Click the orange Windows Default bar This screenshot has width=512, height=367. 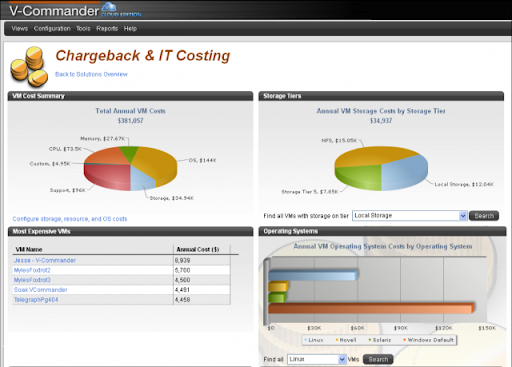pyautogui.click(x=371, y=308)
